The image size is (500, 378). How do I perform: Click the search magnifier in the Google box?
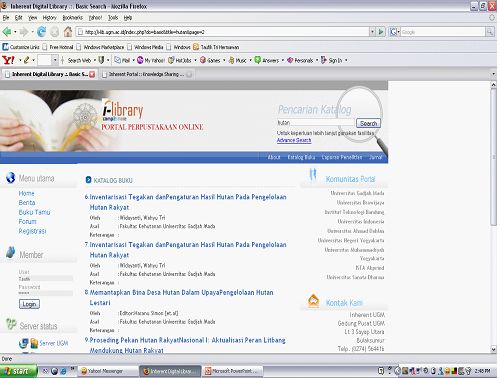[x=490, y=32]
